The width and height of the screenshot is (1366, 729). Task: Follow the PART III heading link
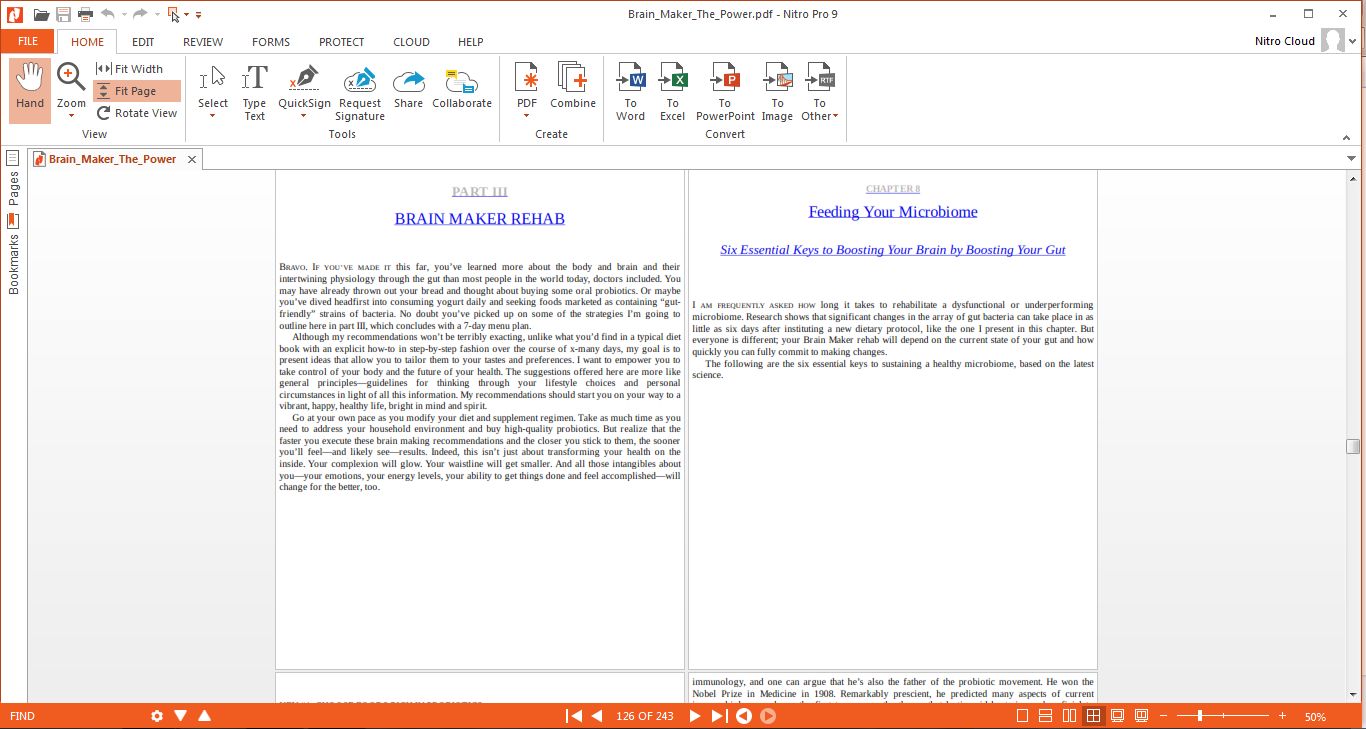point(480,192)
